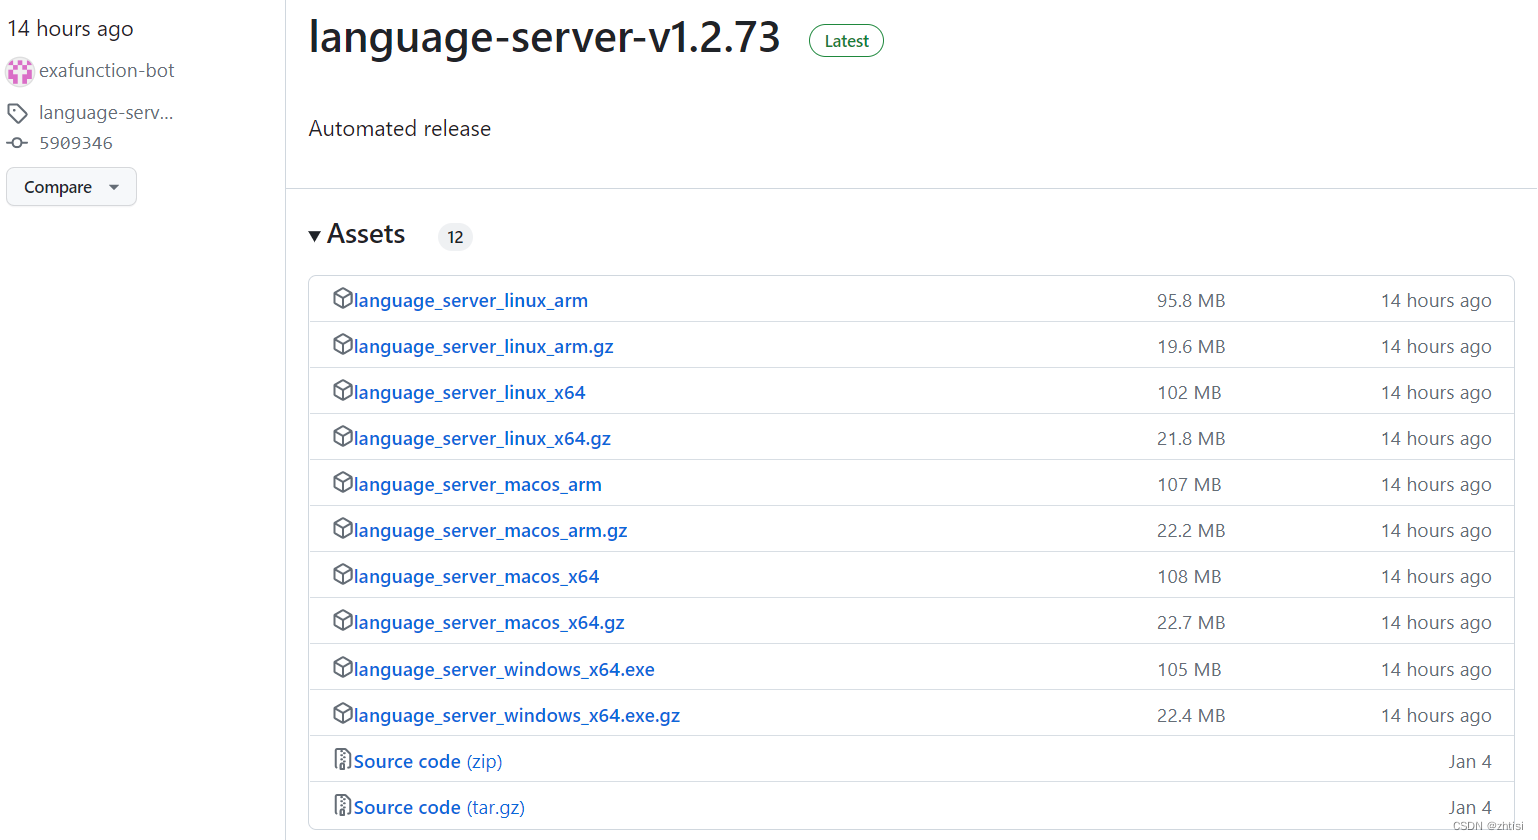Click the Latest badge
Image resolution: width=1538 pixels, height=840 pixels.
click(x=846, y=41)
